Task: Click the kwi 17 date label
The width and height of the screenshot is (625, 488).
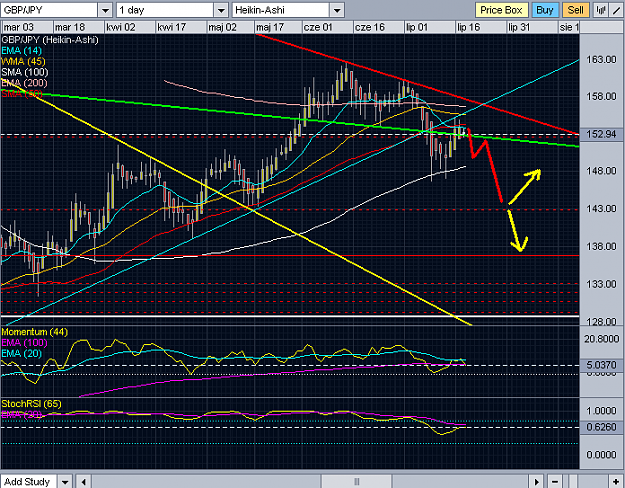Action: (x=172, y=27)
